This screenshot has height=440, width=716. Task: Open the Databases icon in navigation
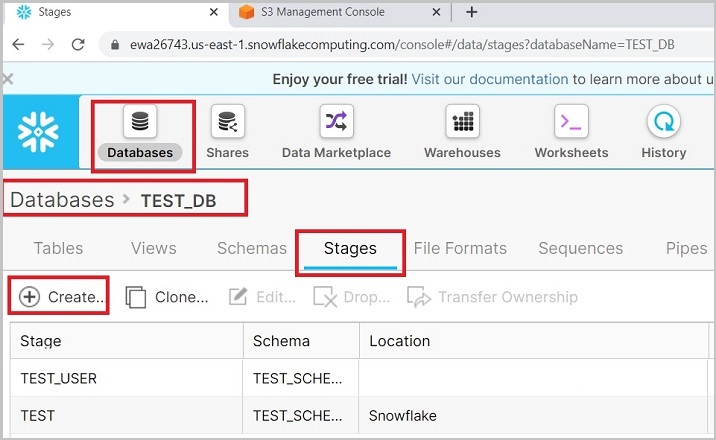point(141,123)
